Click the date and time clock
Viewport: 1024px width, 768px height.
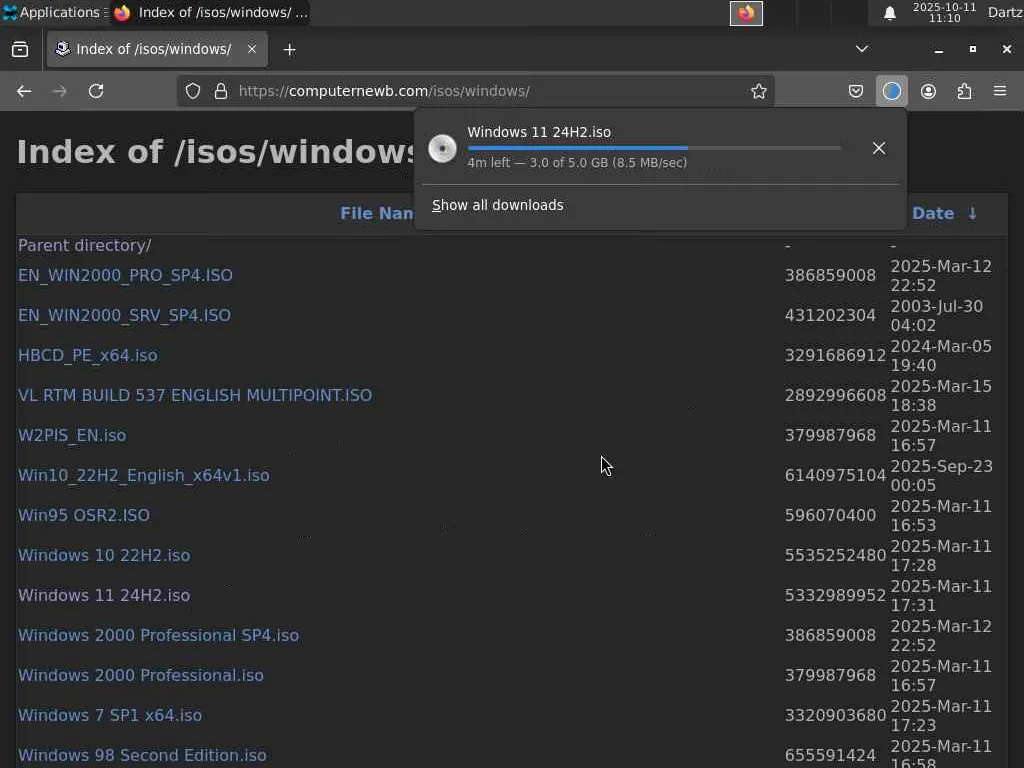click(944, 12)
